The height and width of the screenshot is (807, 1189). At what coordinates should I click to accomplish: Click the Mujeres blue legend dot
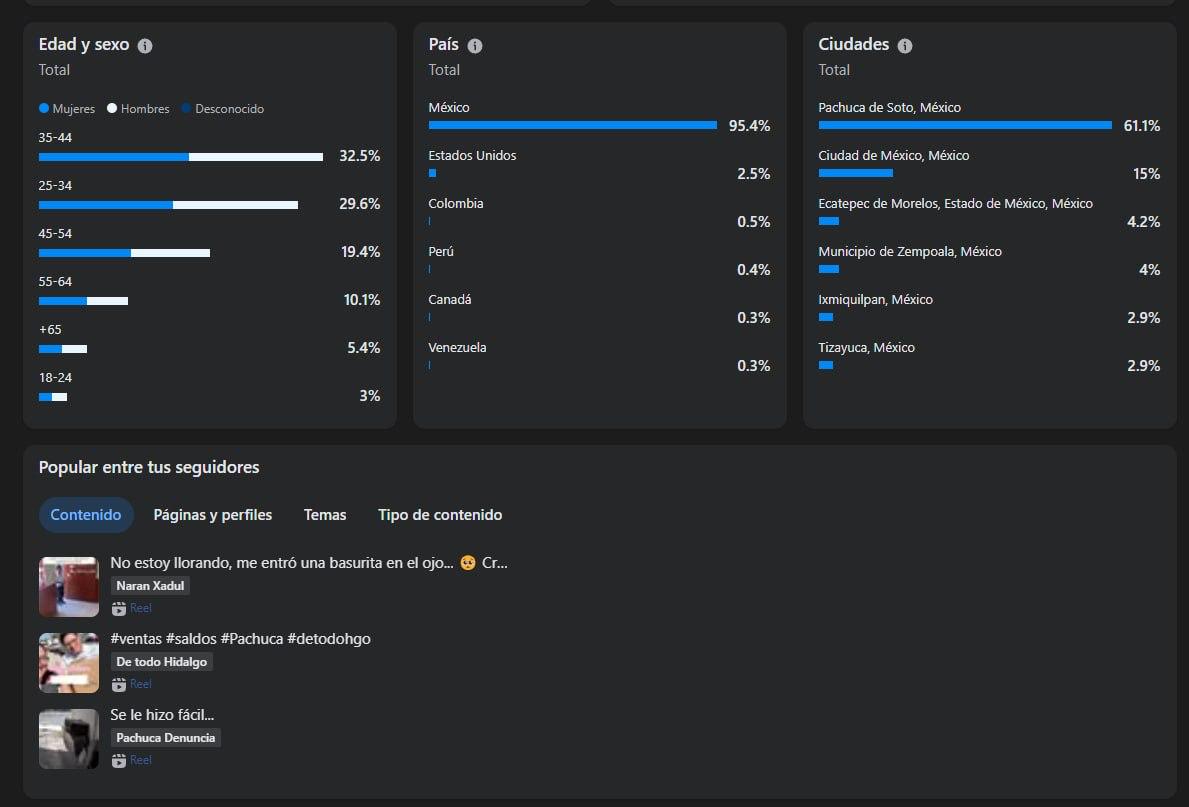coord(44,108)
